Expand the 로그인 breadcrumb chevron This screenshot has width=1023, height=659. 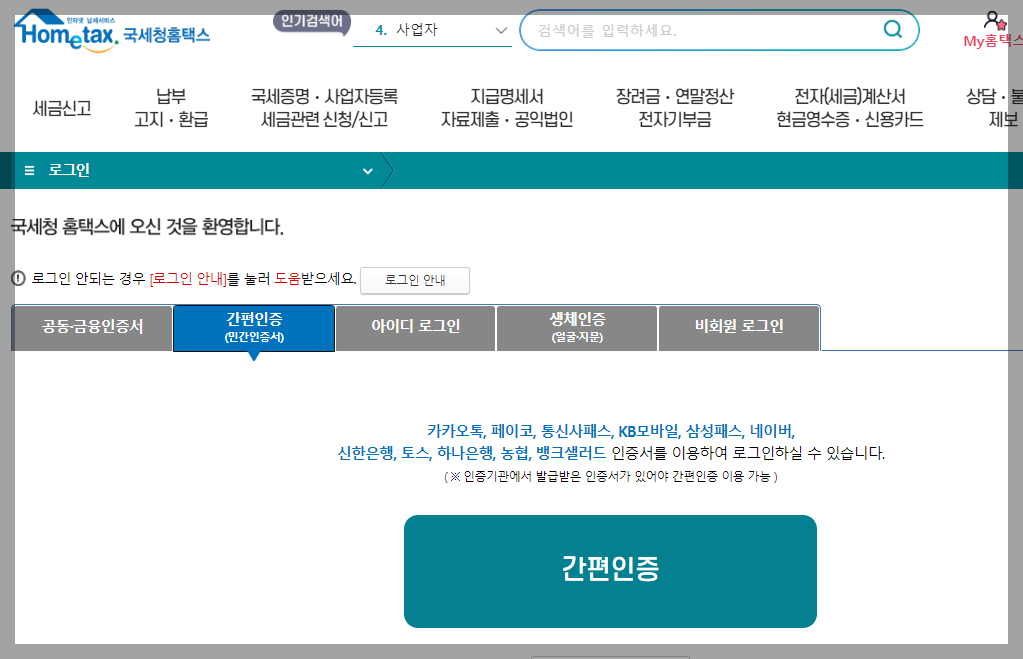pyautogui.click(x=369, y=170)
